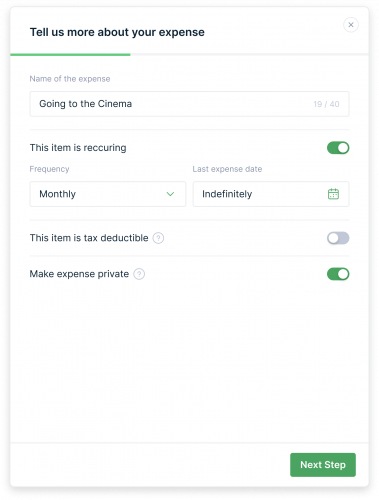The image size is (379, 500).
Task: Open the calendar icon in date field
Action: [x=333, y=194]
